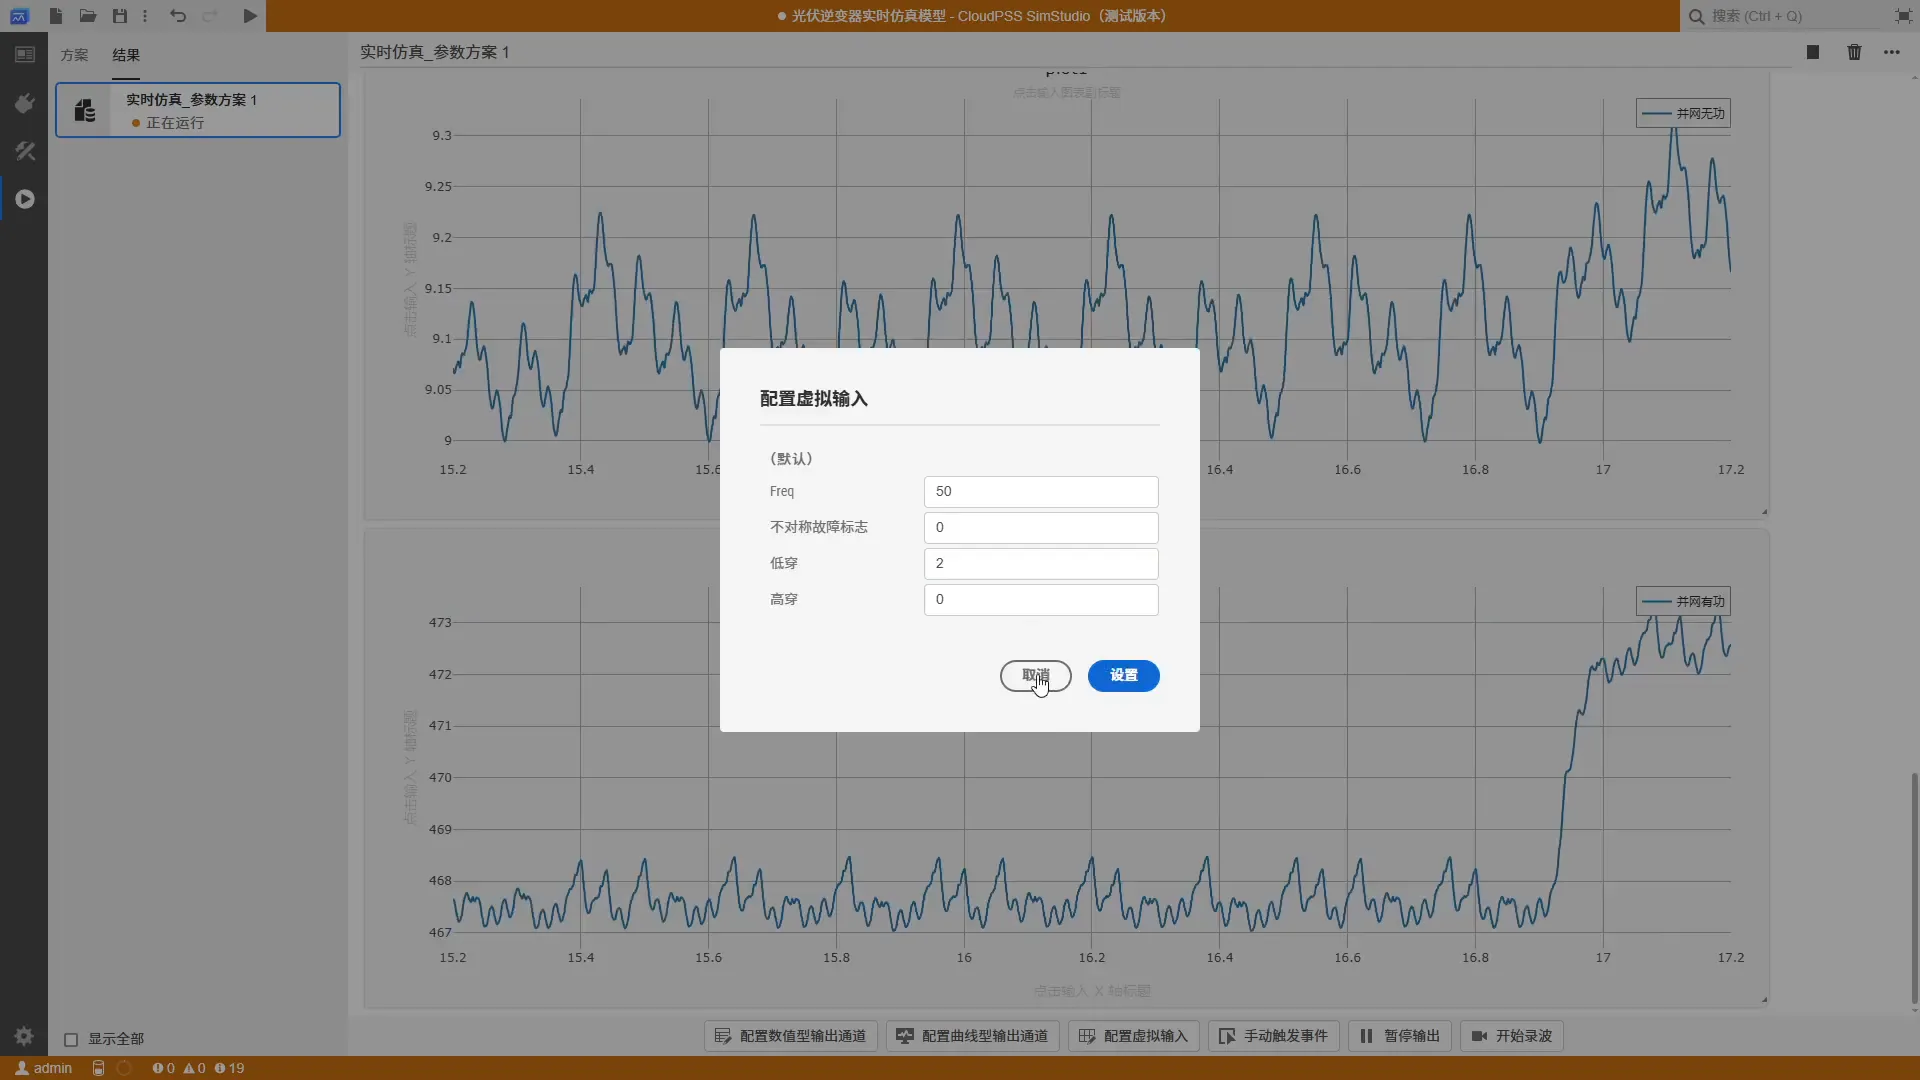Screen dimensions: 1920x1080
Task: Click the redo arrow icon
Action: [x=210, y=16]
